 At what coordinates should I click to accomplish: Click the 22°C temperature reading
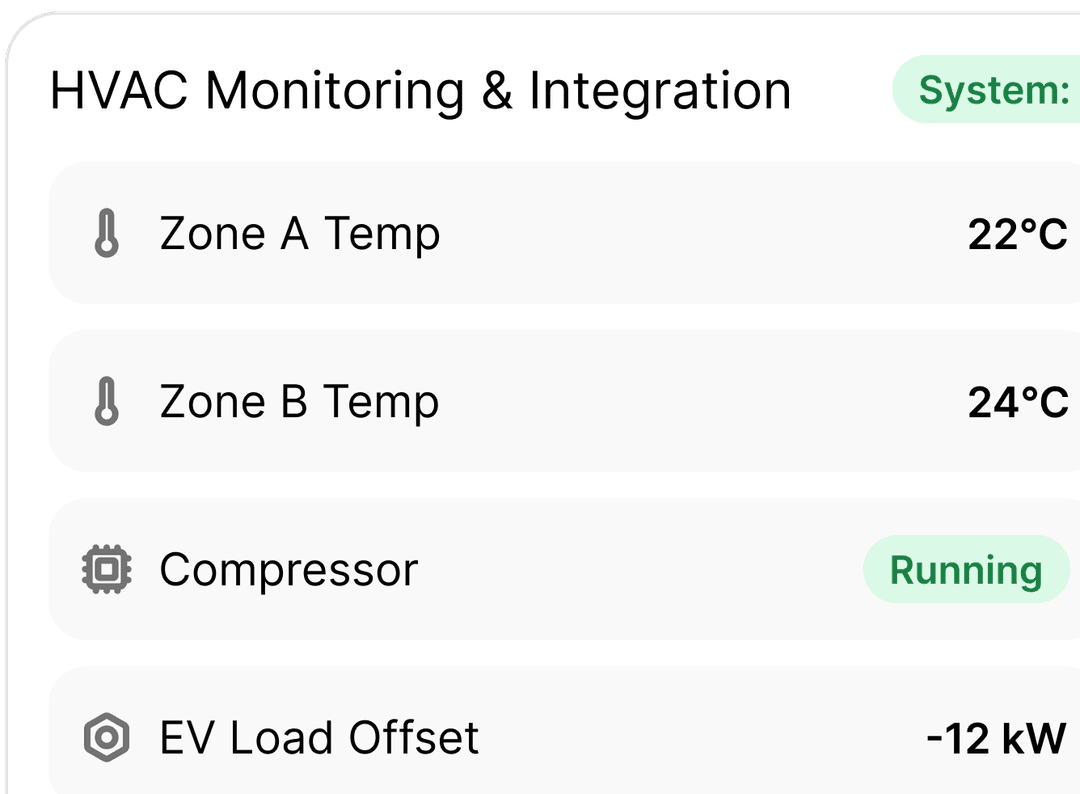point(1017,234)
